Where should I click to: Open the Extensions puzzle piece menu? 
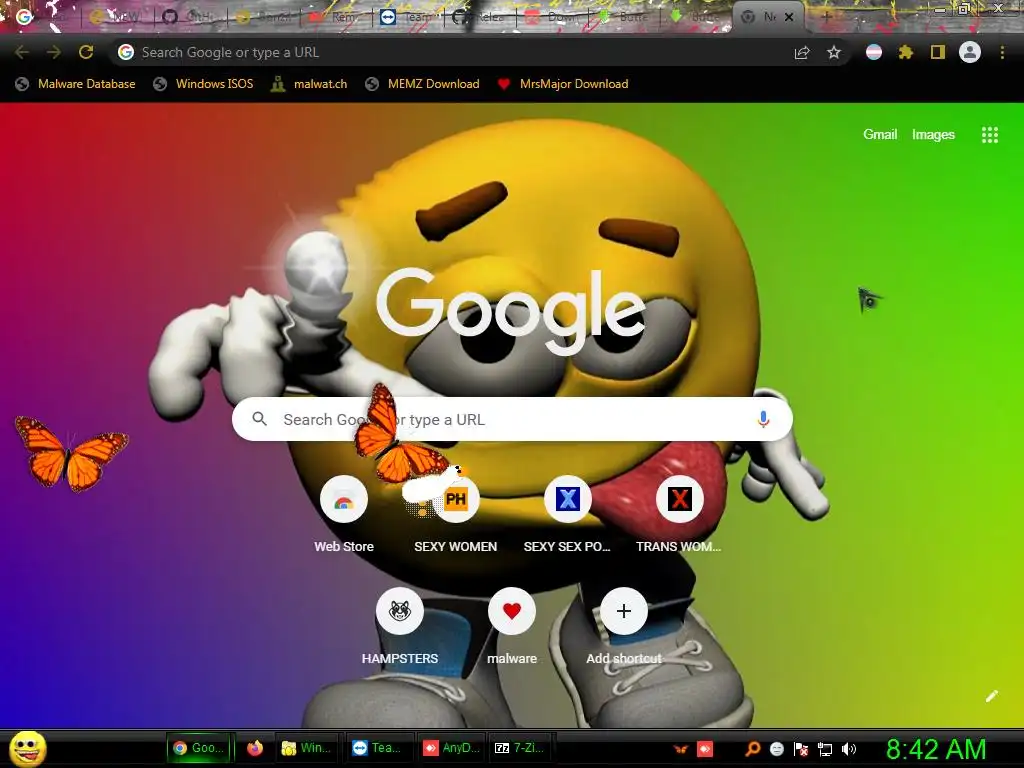[x=905, y=52]
